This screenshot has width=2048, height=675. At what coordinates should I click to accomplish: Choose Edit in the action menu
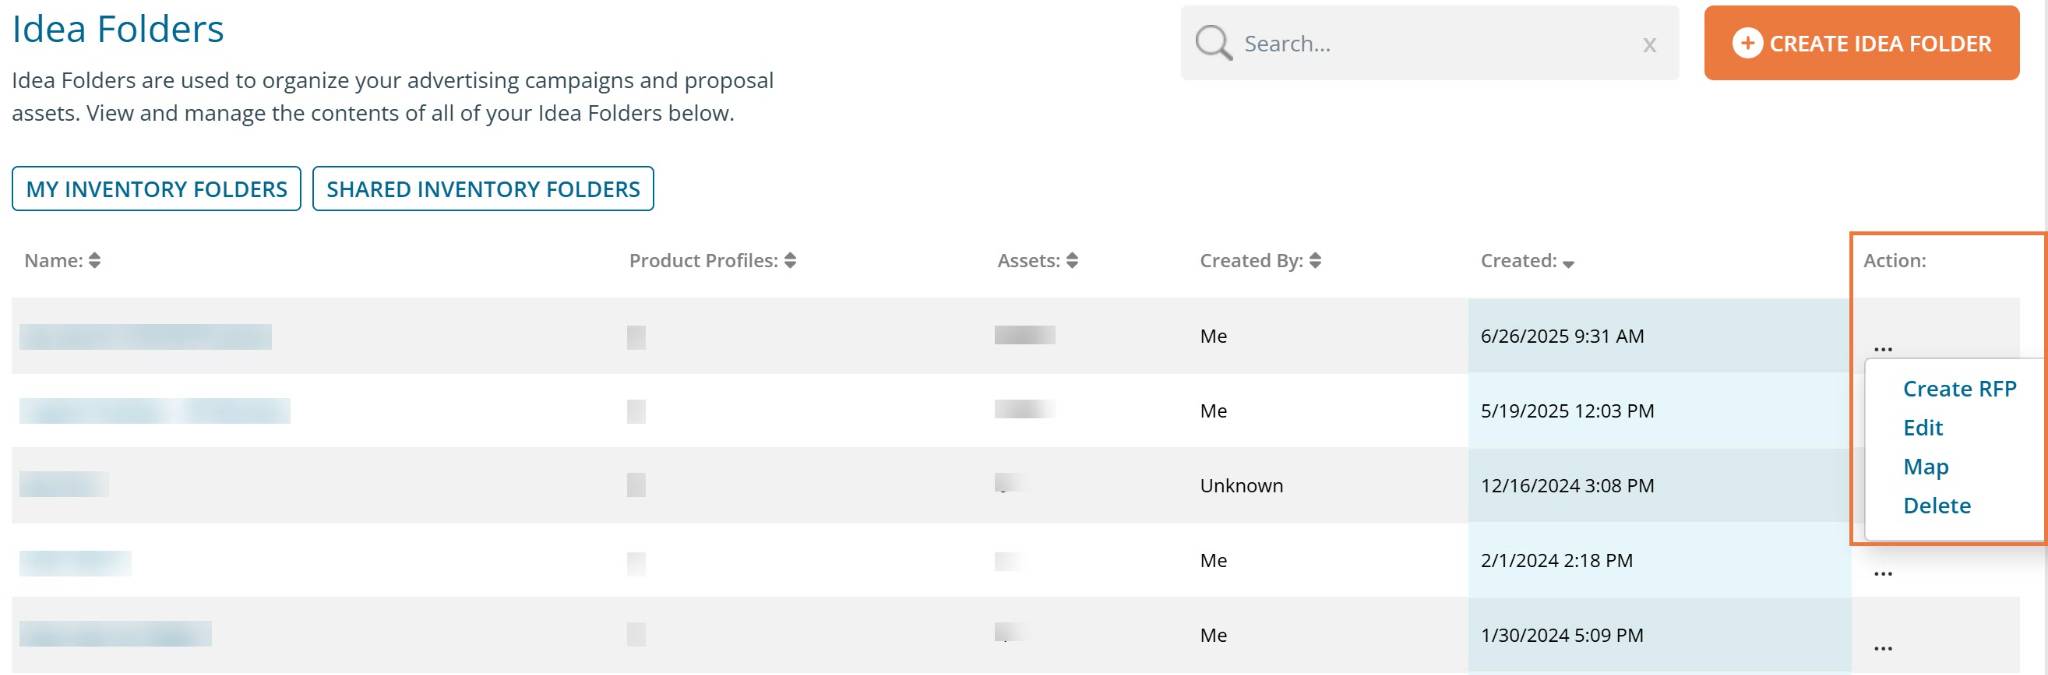click(1922, 428)
